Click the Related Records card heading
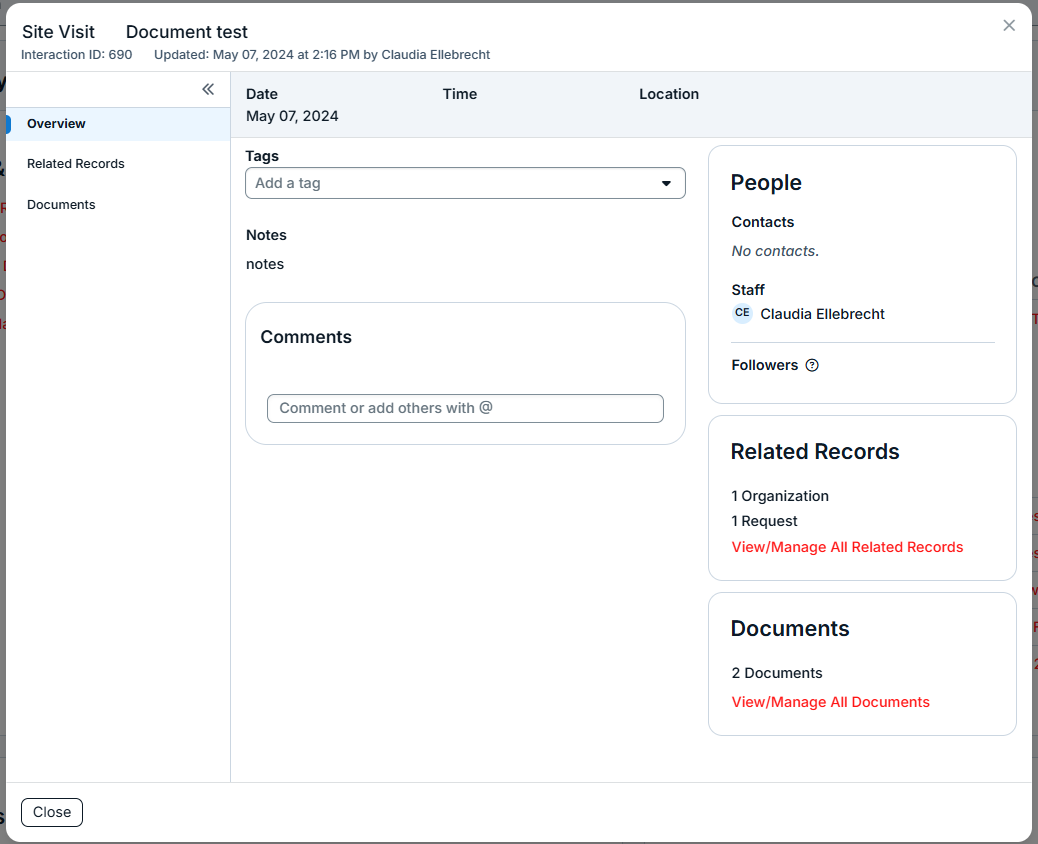The image size is (1038, 844). click(815, 451)
